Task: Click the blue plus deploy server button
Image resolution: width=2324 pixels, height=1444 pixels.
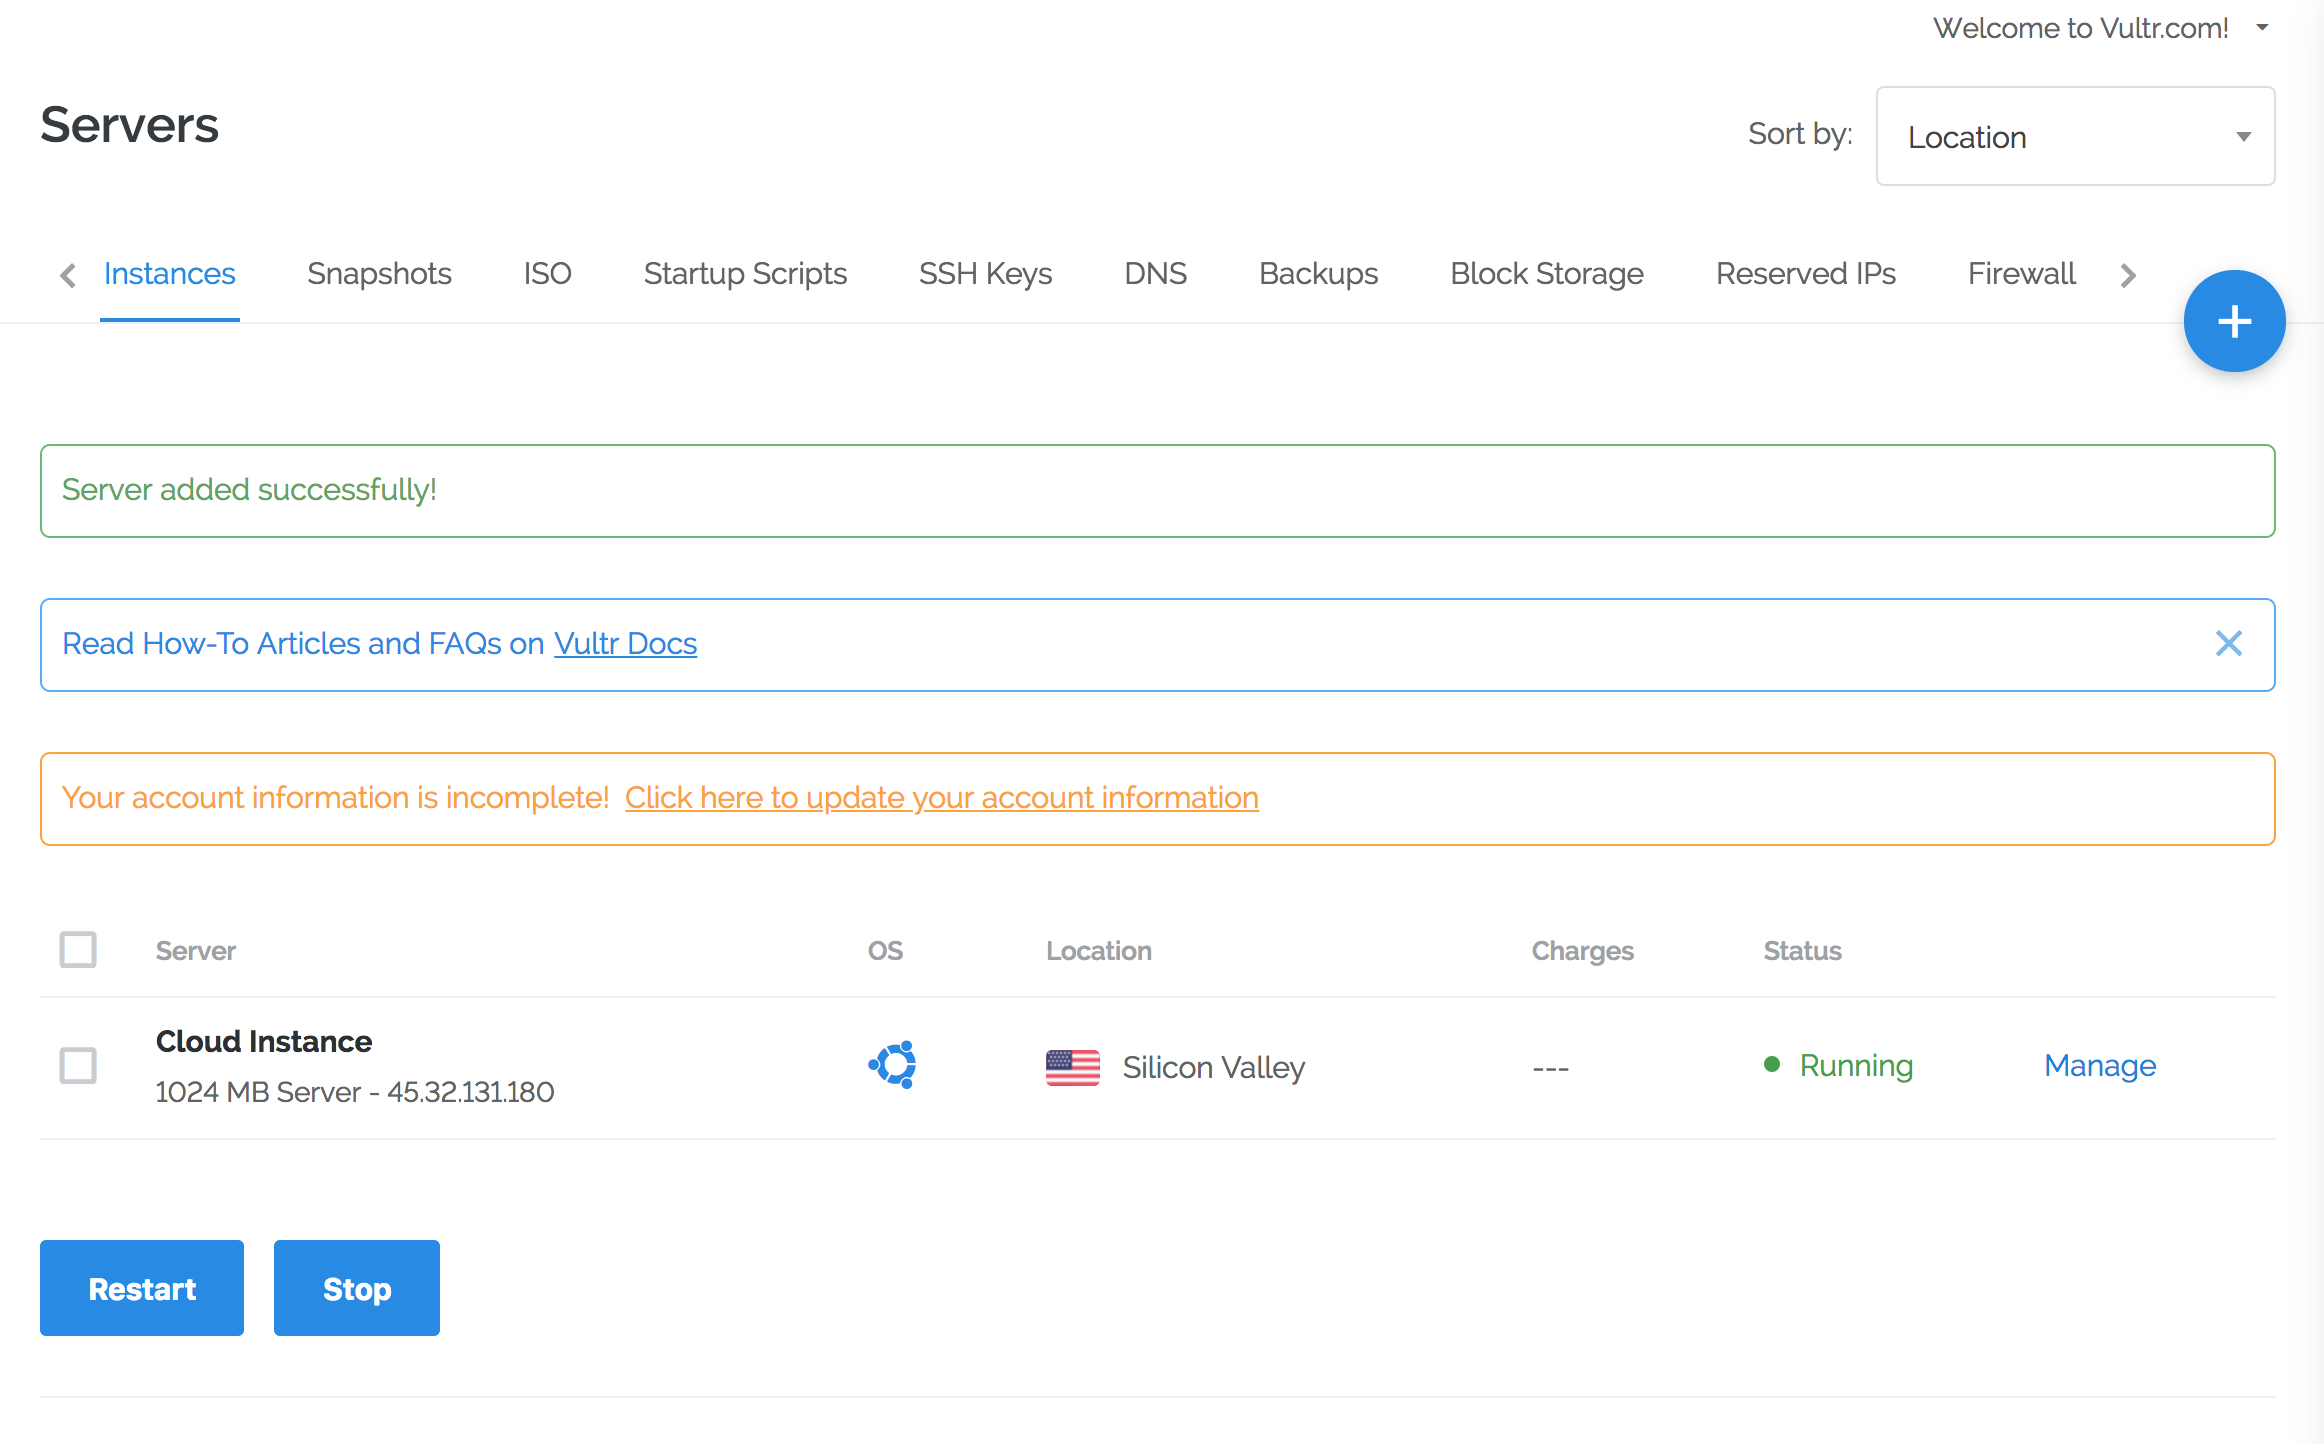Action: (2234, 321)
